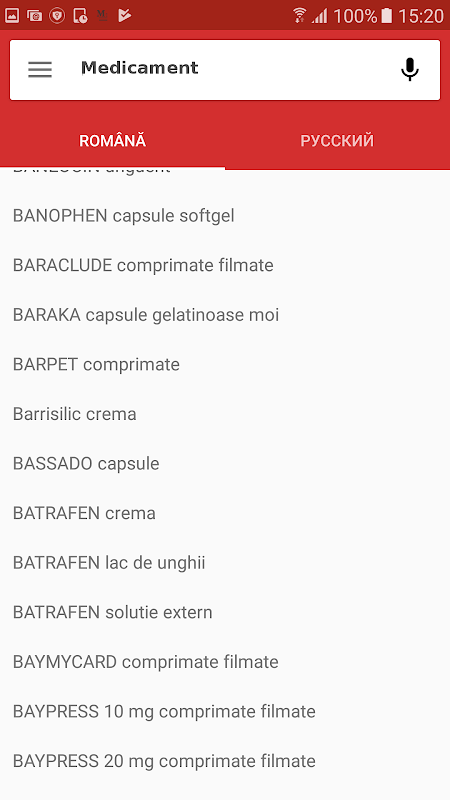Viewport: 450px width, 800px height.
Task: Open Barrisilic crema entry
Action: (x=225, y=414)
